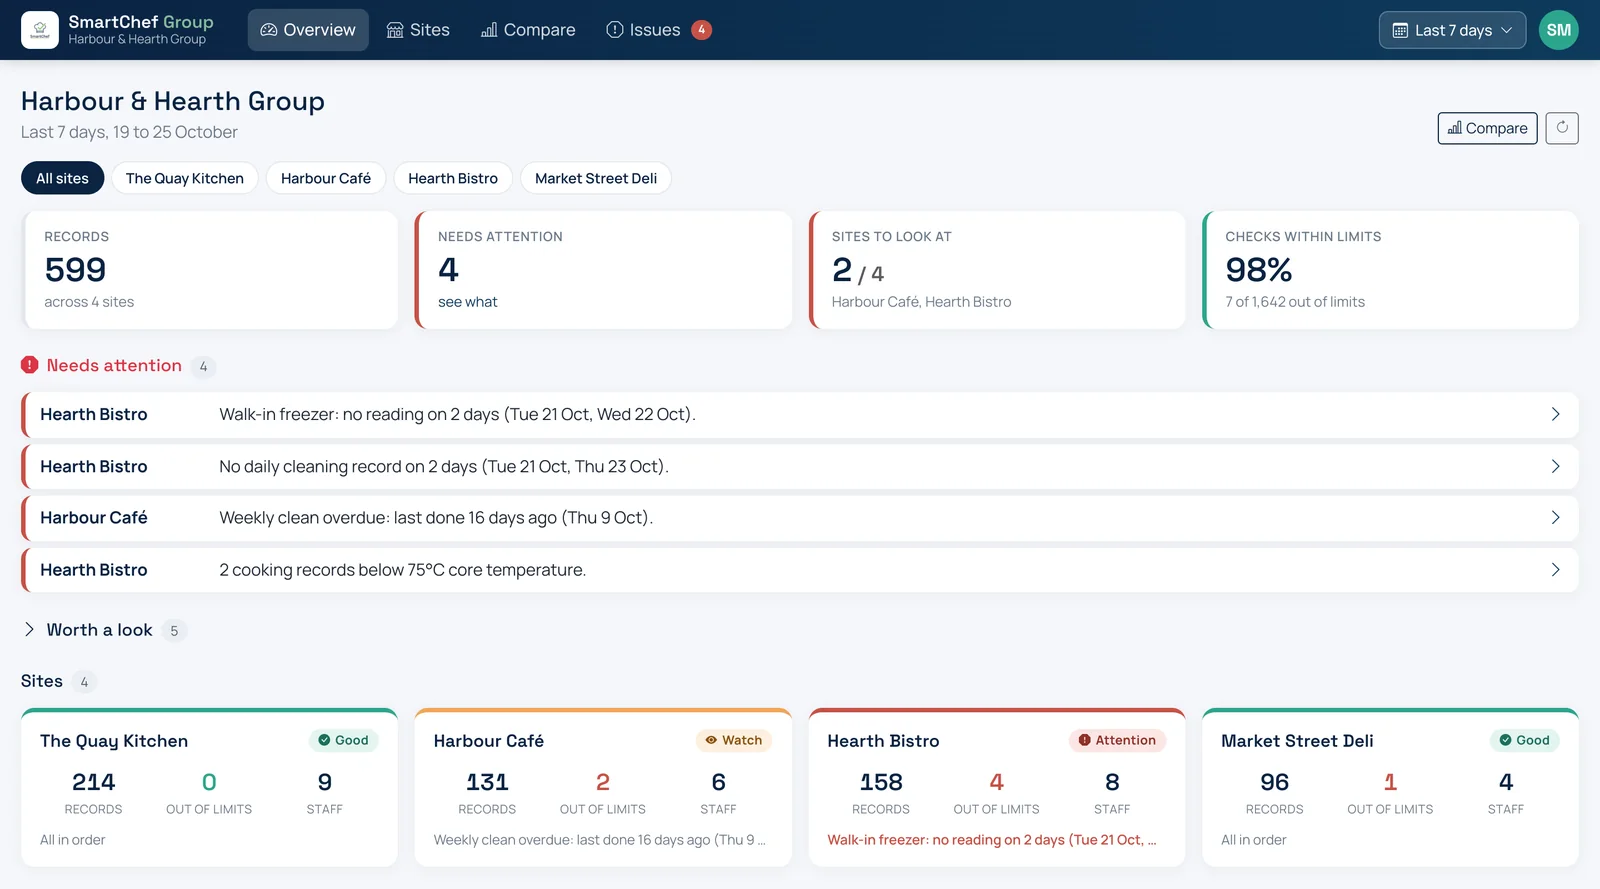
Task: Open The Quay Kitchen site card title
Action: (x=114, y=741)
